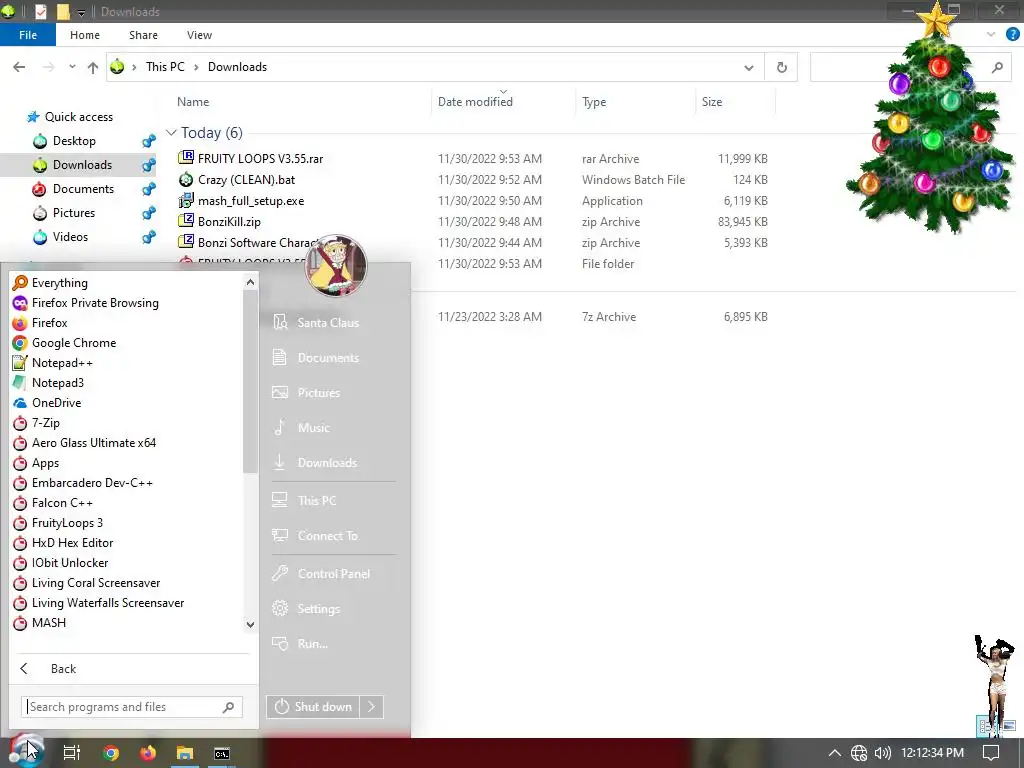Launch Firefox Private Browsing
Image resolution: width=1024 pixels, height=768 pixels.
coord(86,303)
